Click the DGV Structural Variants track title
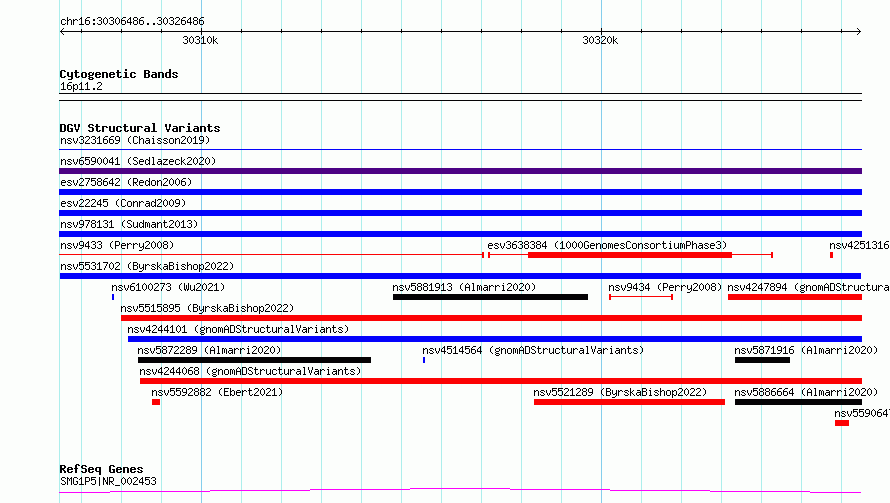 tap(140, 128)
